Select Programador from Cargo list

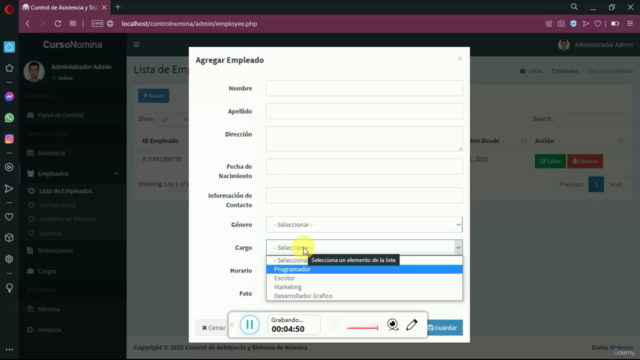point(364,269)
